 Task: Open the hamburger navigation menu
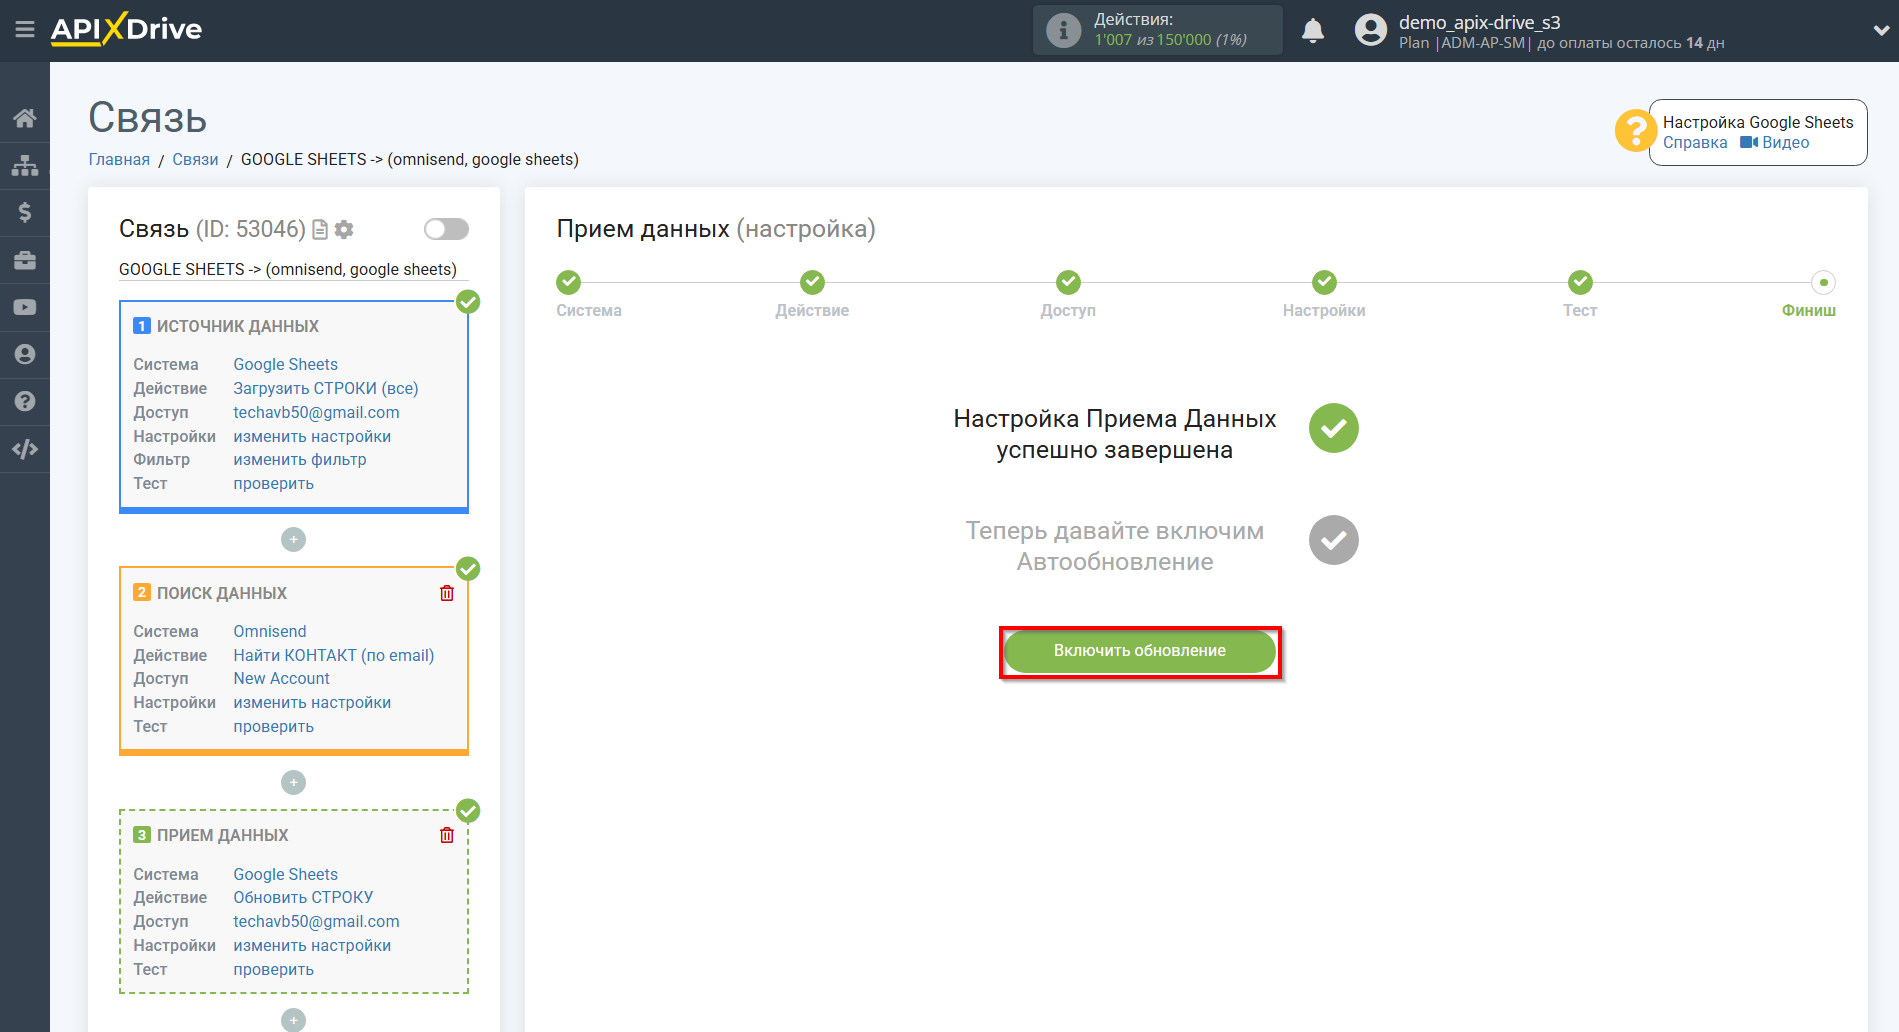(25, 29)
